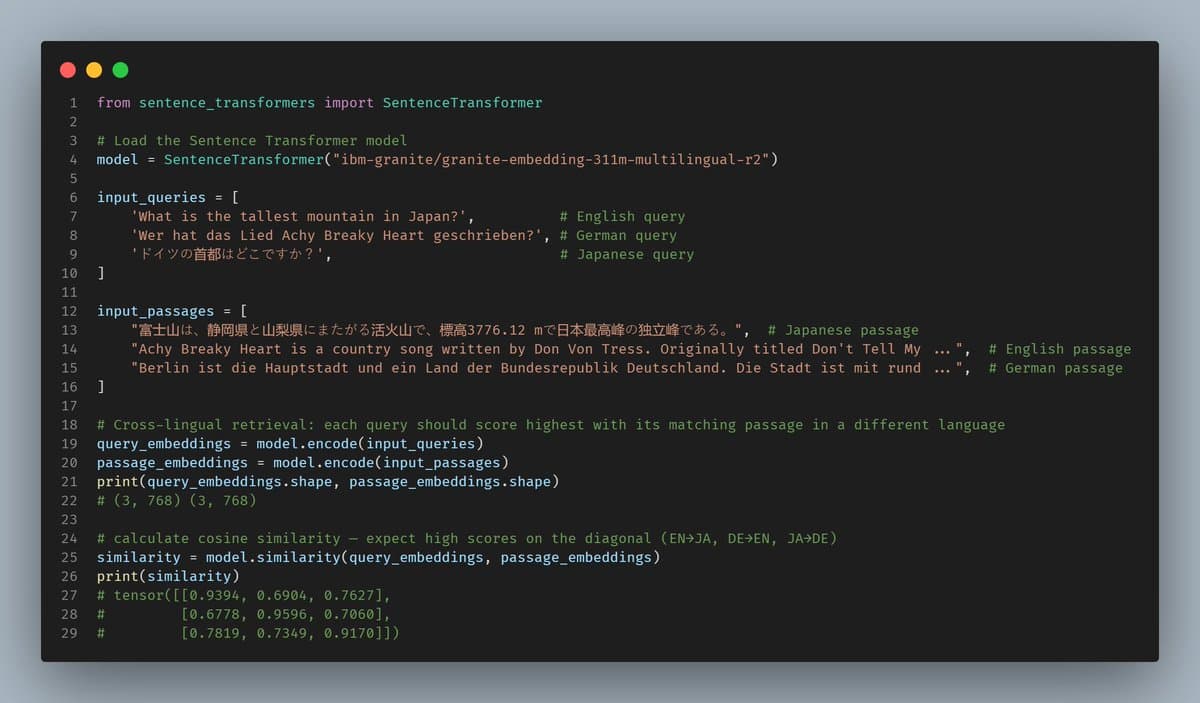Click the '# calculate cosine similarity' comment
Image resolution: width=1200 pixels, height=703 pixels.
coord(467,538)
